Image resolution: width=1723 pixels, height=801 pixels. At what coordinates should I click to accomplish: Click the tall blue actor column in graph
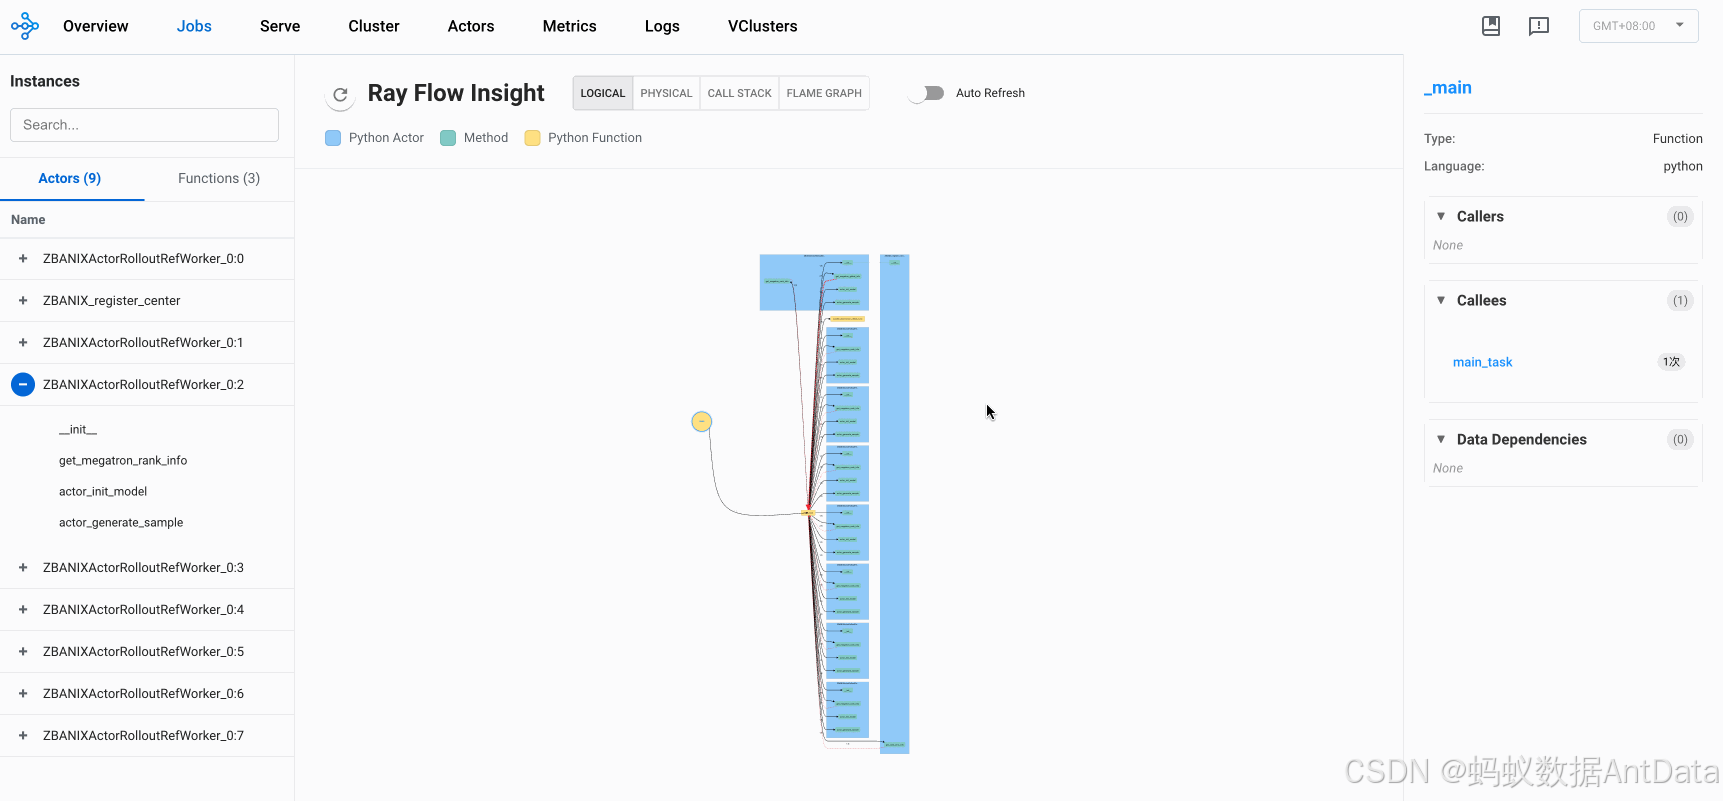point(894,504)
